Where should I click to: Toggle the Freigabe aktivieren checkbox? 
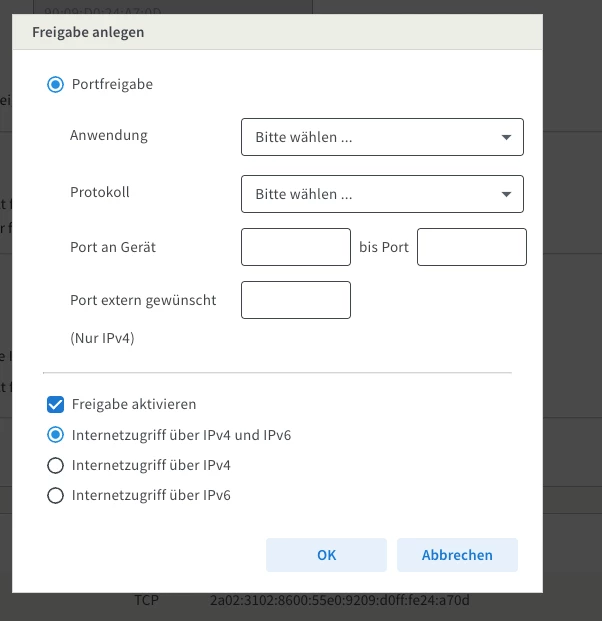tap(56, 405)
